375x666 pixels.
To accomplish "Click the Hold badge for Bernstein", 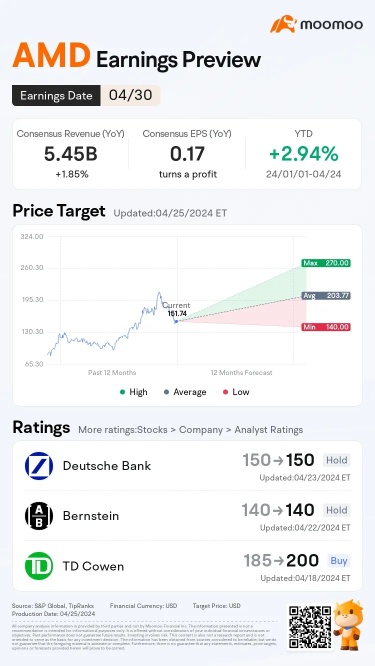I will tap(337, 510).
